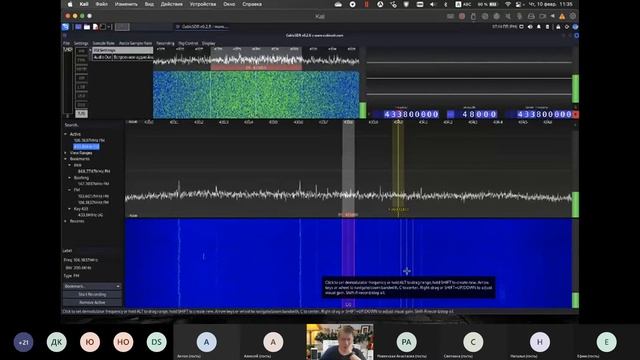This screenshot has width=640, height=360.
Task: Click orange warning triangle in VM toolbar
Action: (562, 16)
